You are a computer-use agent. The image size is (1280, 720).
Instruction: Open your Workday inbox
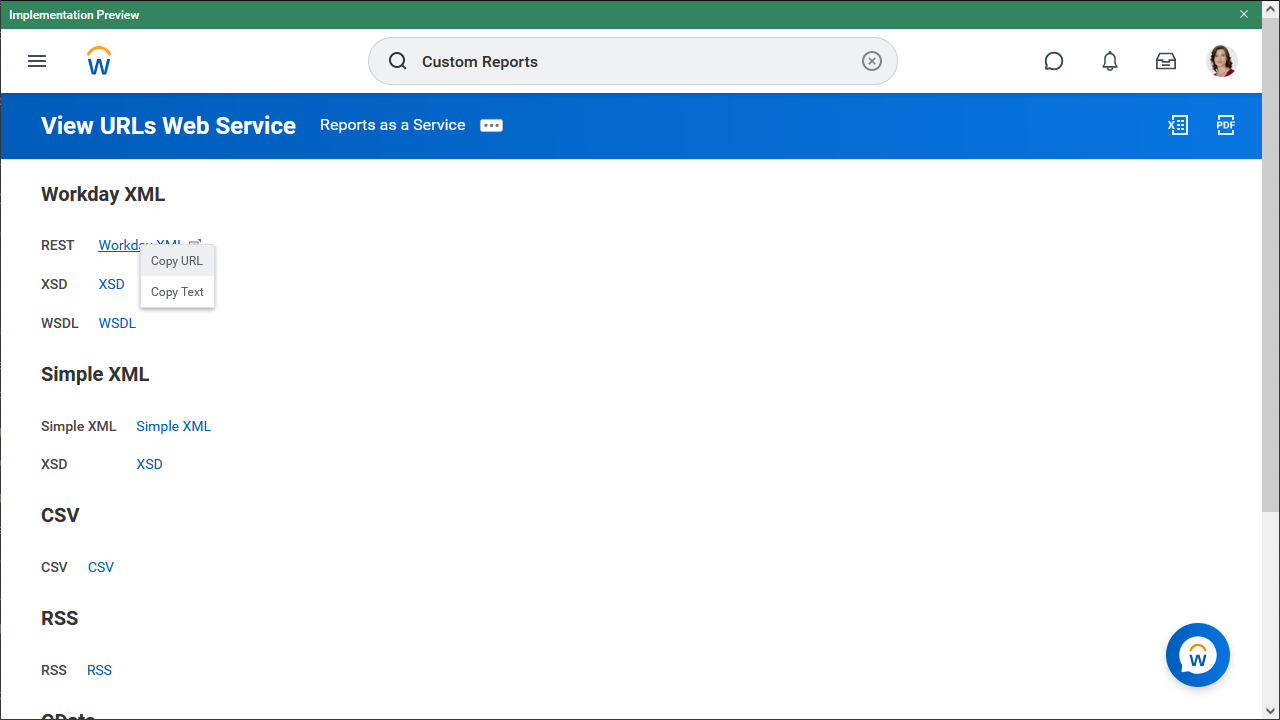coord(1166,61)
